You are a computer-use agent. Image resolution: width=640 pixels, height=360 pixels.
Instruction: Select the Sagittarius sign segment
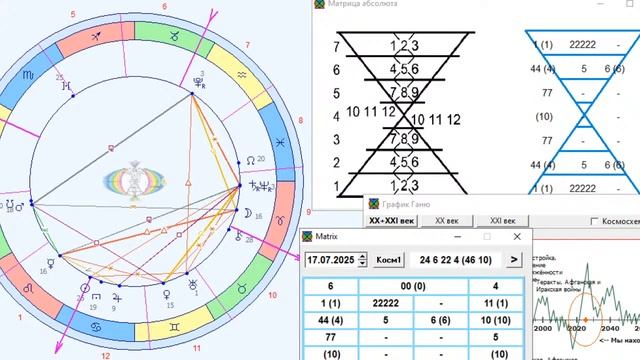tap(96, 37)
